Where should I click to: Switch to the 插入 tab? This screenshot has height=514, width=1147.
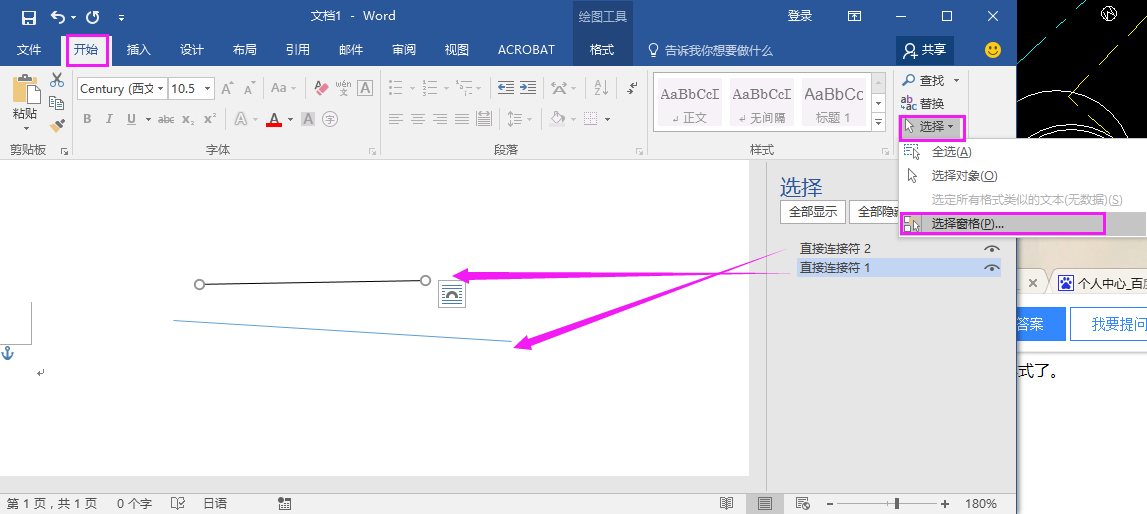138,50
